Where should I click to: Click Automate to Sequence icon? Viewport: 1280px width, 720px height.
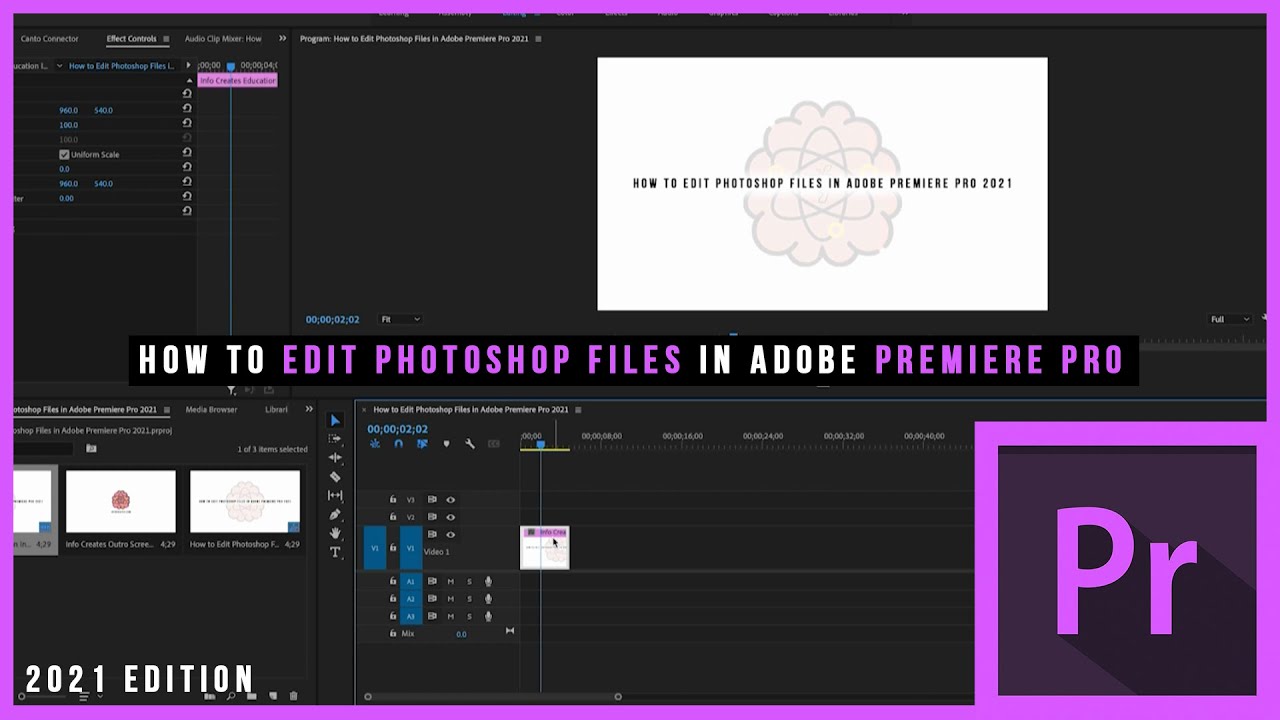coord(210,695)
